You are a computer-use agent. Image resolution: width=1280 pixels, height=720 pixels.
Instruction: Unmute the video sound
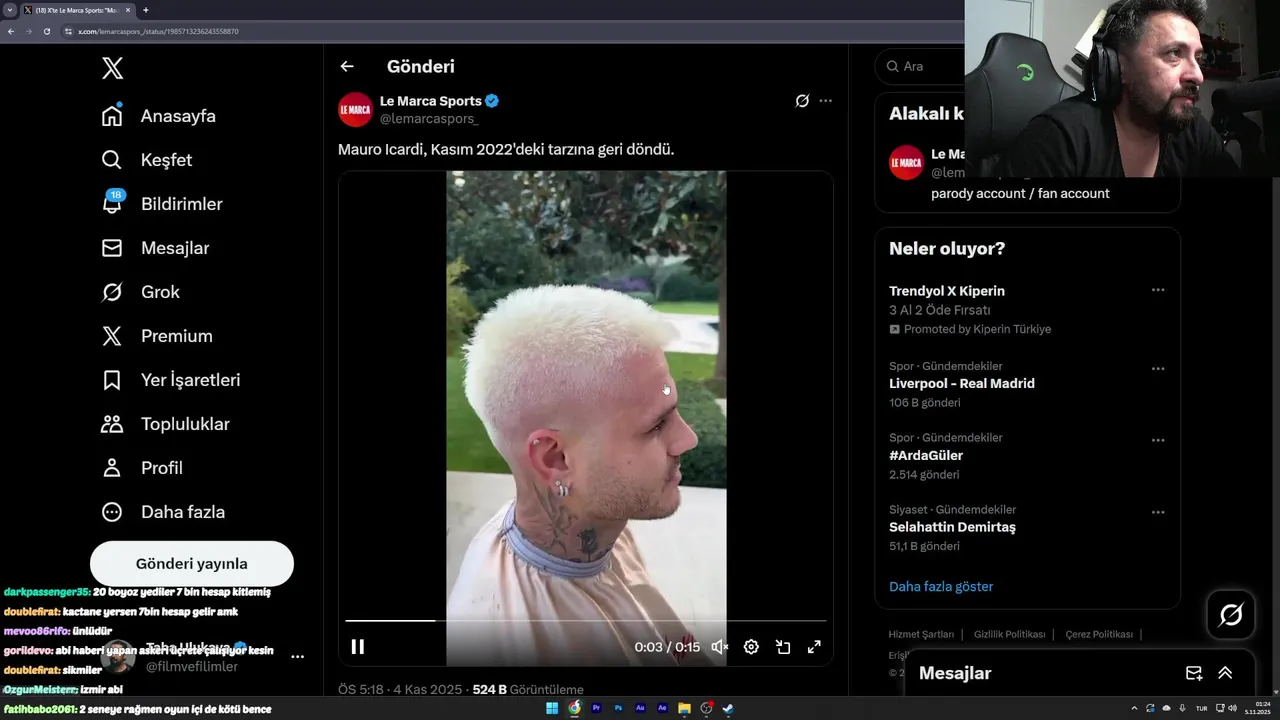coord(719,647)
